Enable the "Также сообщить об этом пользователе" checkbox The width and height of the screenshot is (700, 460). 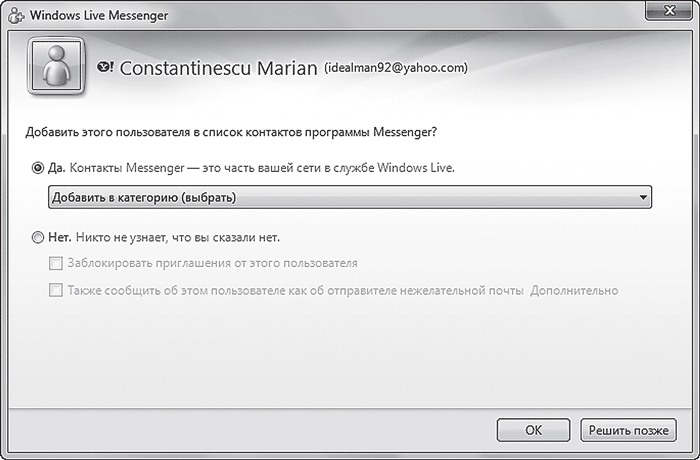56,291
